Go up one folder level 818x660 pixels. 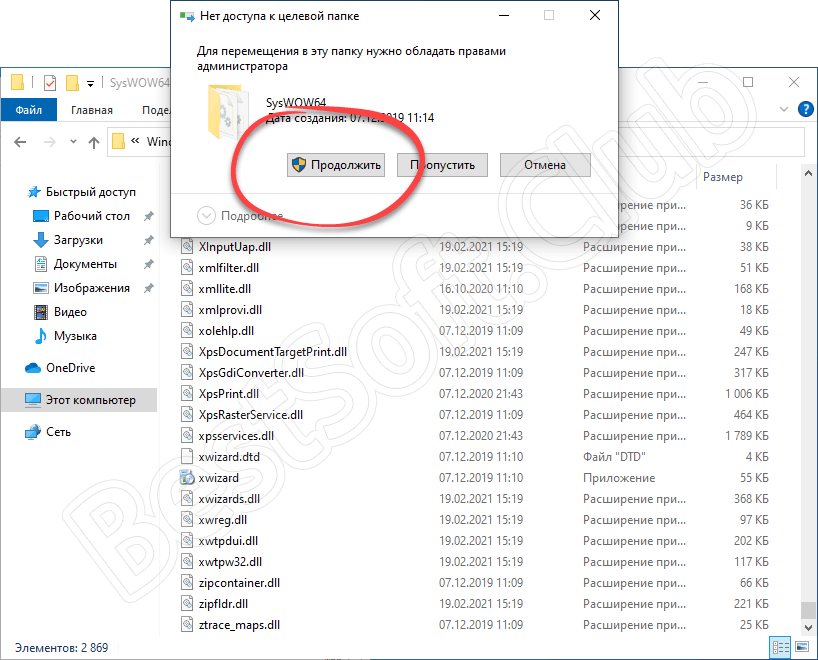pyautogui.click(x=94, y=142)
